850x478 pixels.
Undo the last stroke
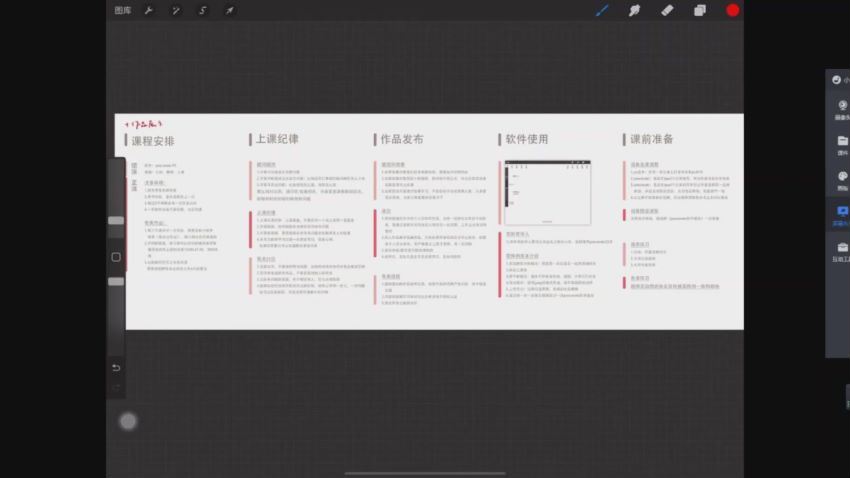pos(116,368)
